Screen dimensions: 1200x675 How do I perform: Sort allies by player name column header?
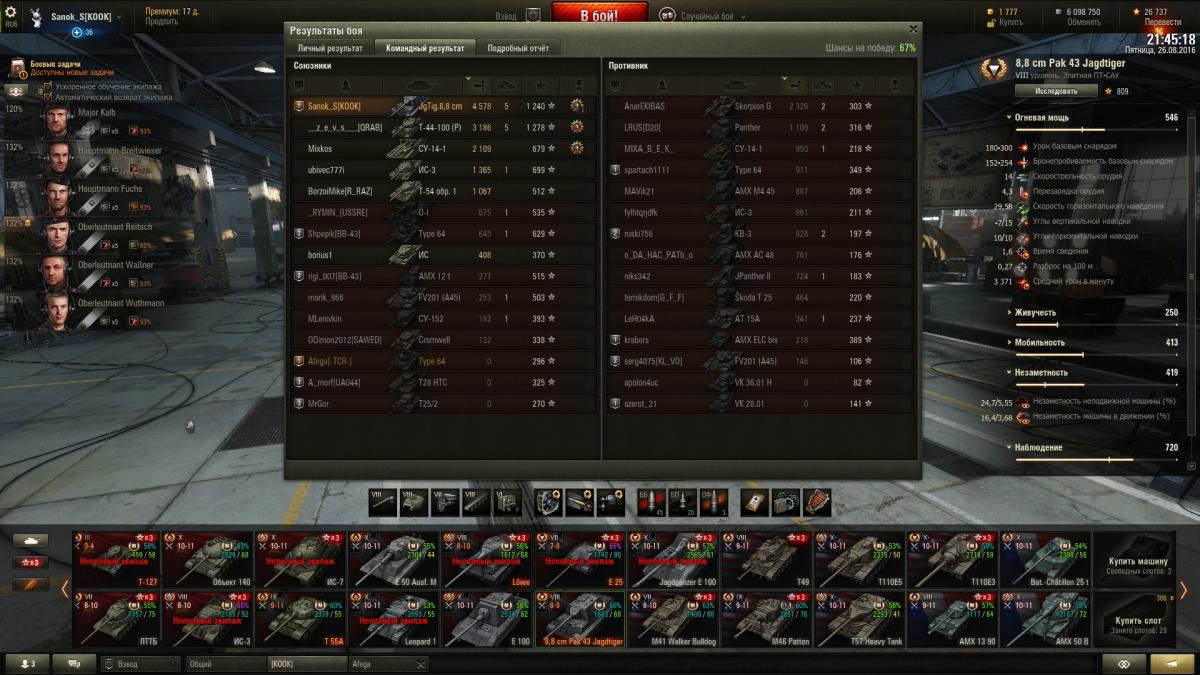click(x=345, y=85)
